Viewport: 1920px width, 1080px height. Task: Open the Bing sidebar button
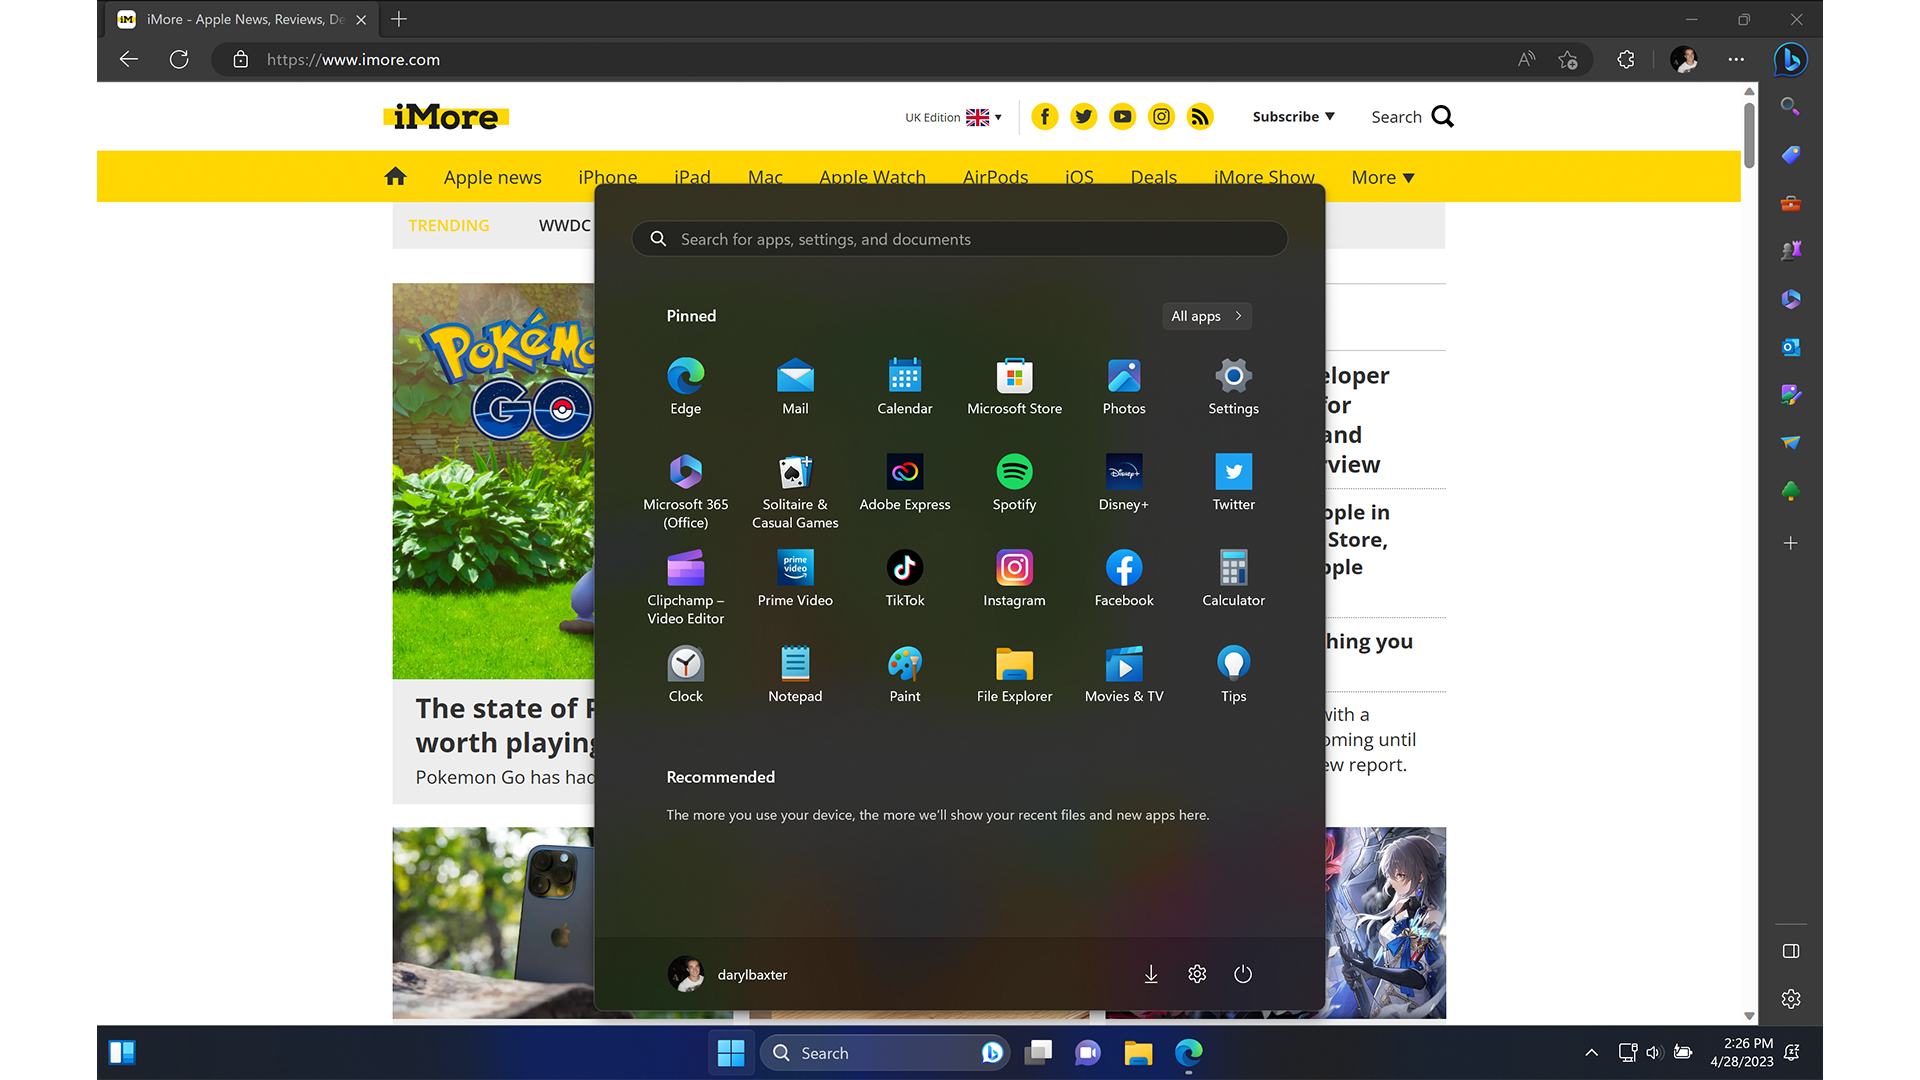1790,60
